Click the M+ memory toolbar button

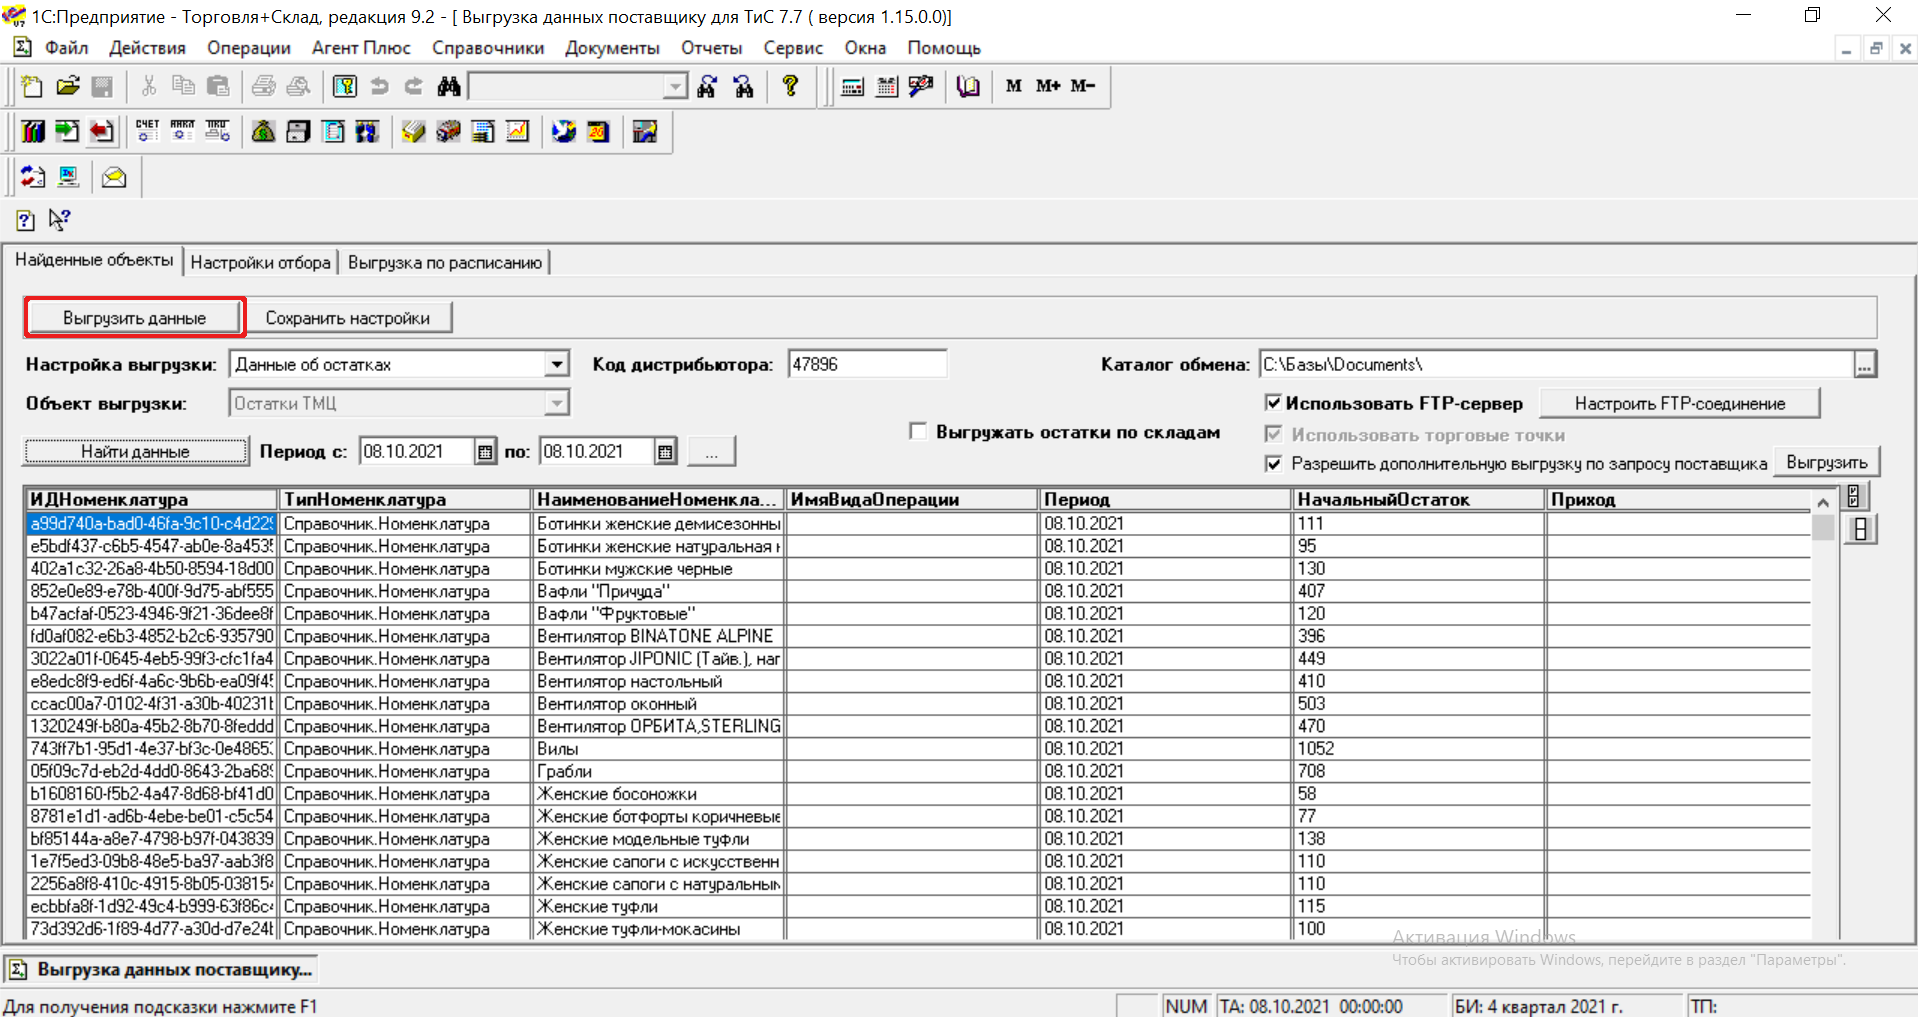click(1047, 87)
